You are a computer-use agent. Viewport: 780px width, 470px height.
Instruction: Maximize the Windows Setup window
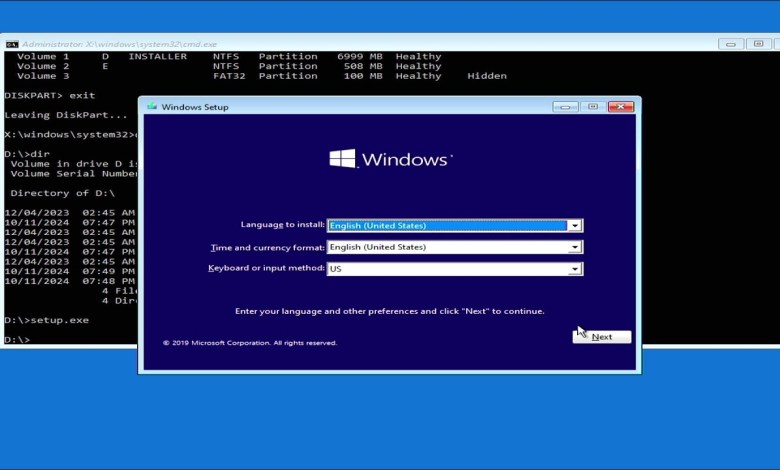[593, 106]
